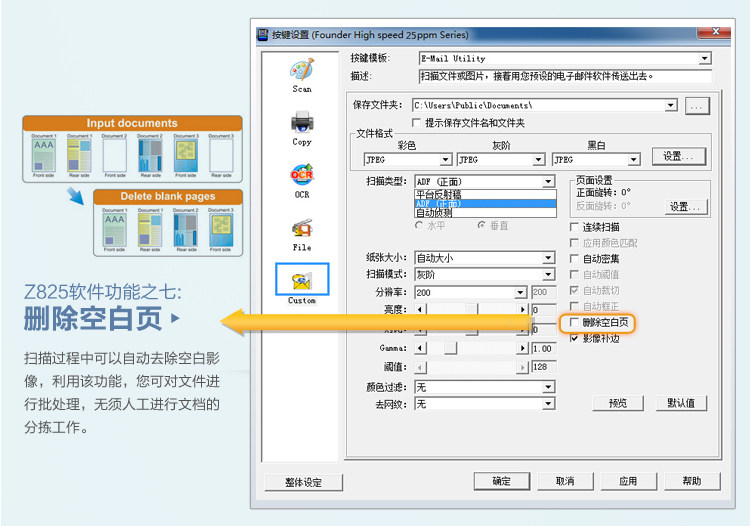The width and height of the screenshot is (750, 526).
Task: Click the browse folder "..." button
Action: tap(697, 106)
